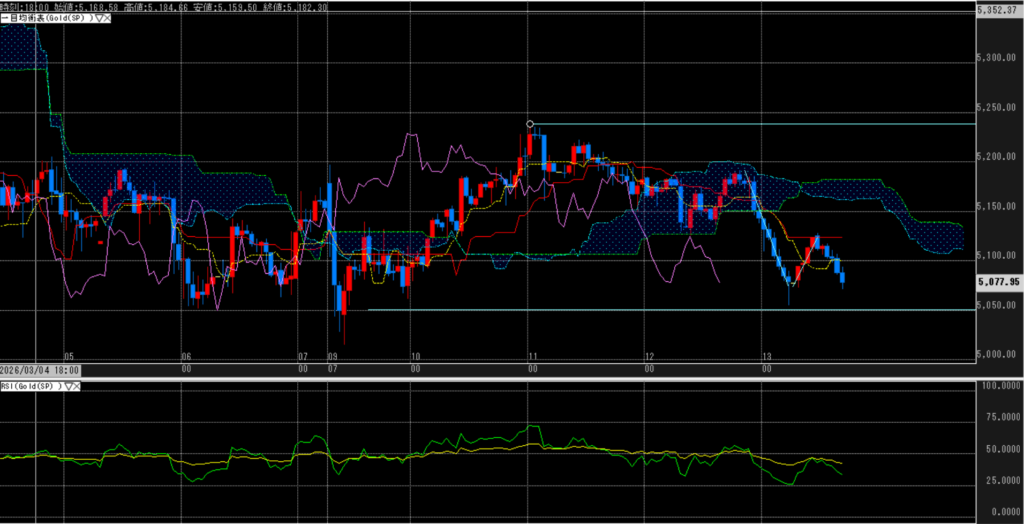1024x524 pixels.
Task: Click the 10 date marker on time axis
Action: click(415, 356)
